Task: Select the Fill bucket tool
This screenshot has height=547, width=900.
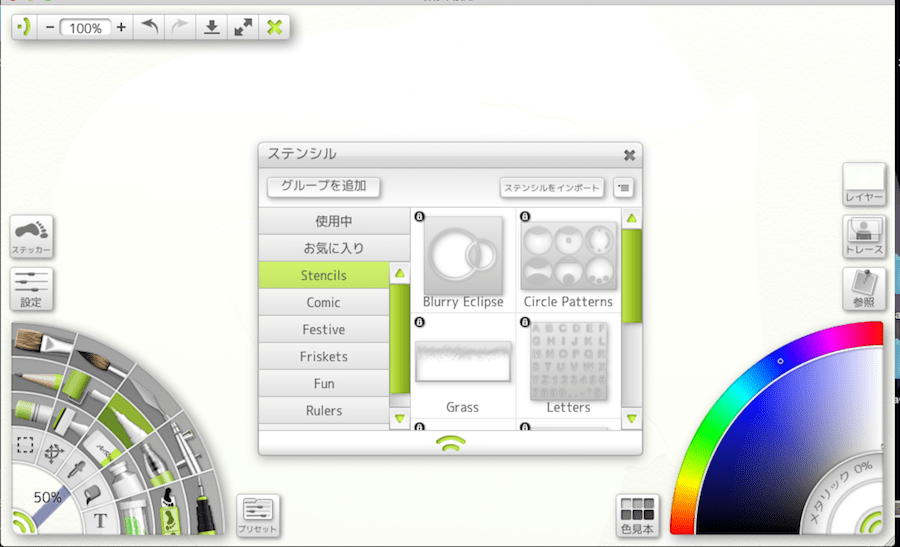Action: [92, 495]
